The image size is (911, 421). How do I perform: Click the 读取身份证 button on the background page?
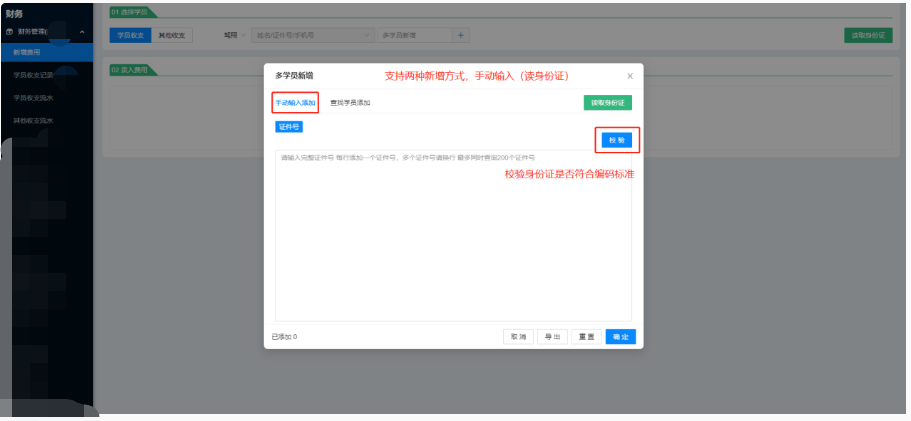(868, 35)
